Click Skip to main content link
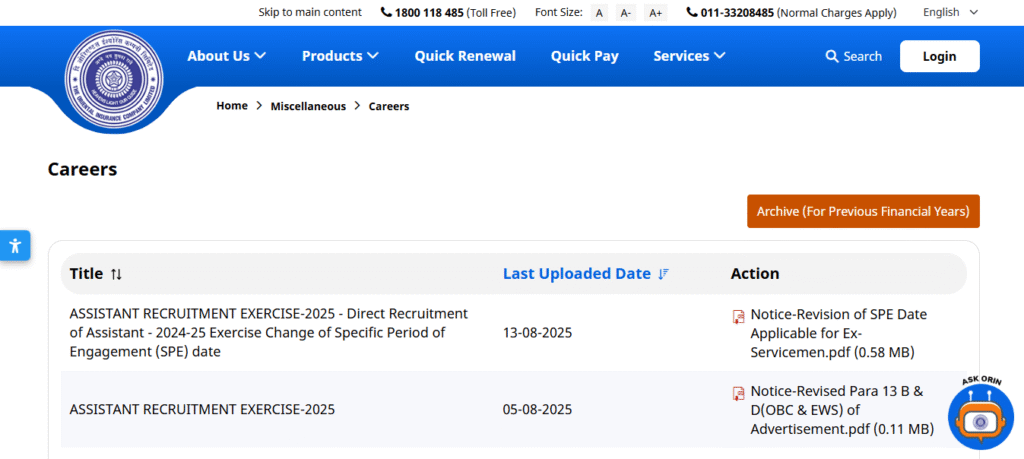The width and height of the screenshot is (1024, 459). 310,12
